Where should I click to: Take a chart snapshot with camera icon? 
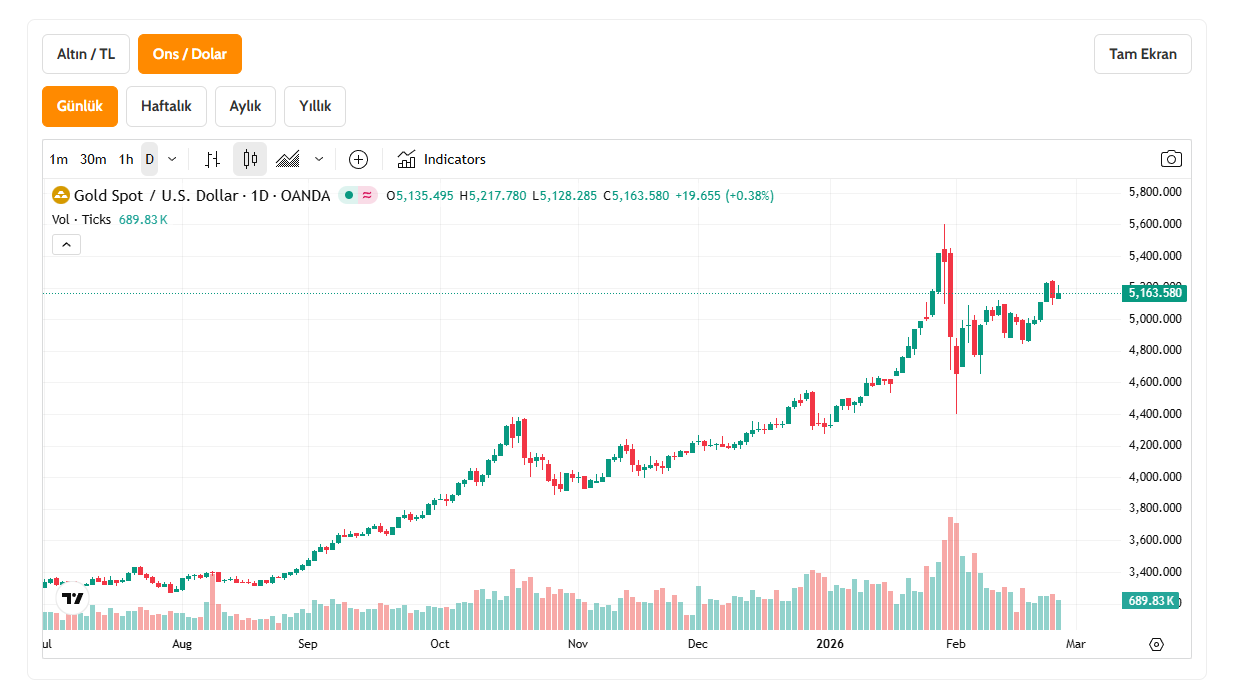1171,159
